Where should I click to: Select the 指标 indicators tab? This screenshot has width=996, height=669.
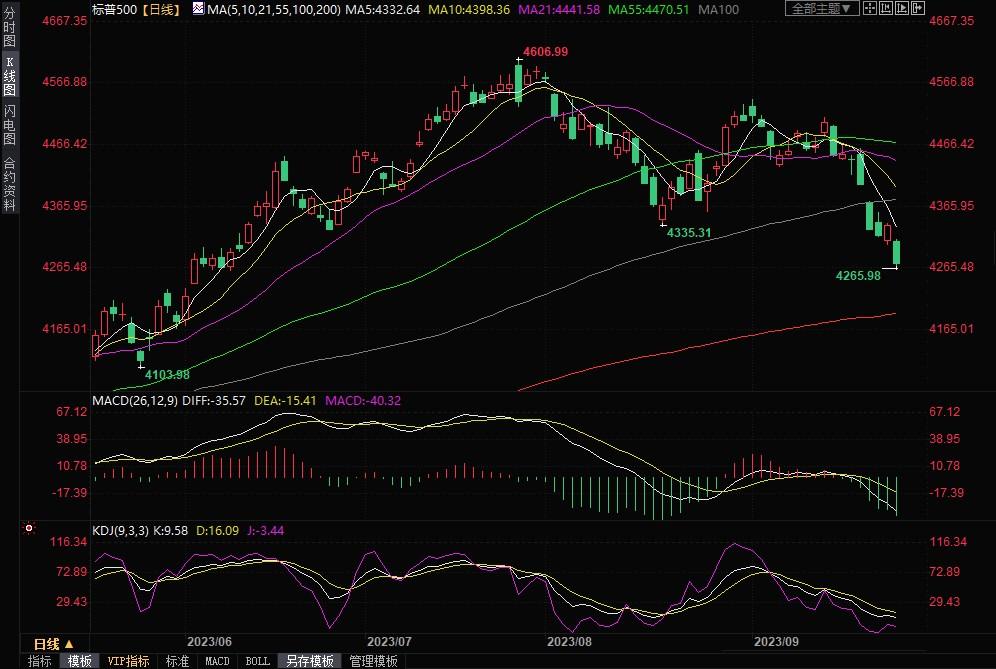point(39,661)
